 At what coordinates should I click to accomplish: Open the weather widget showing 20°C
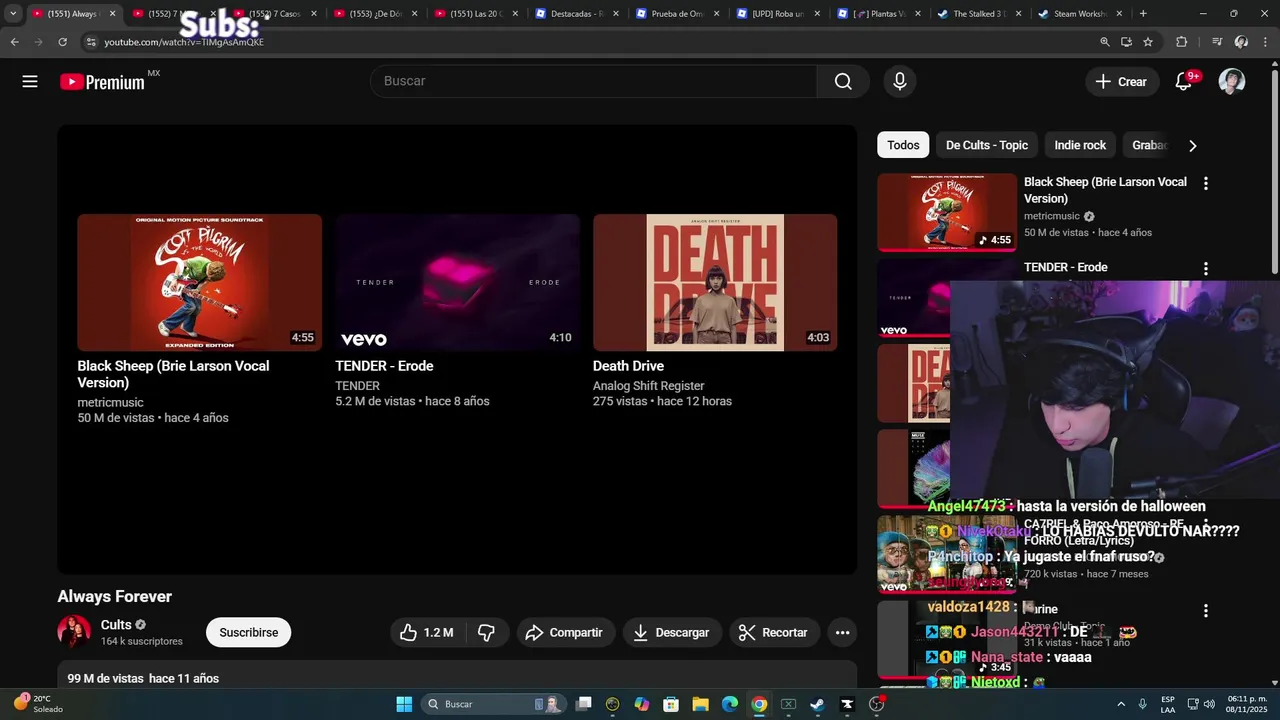37,704
